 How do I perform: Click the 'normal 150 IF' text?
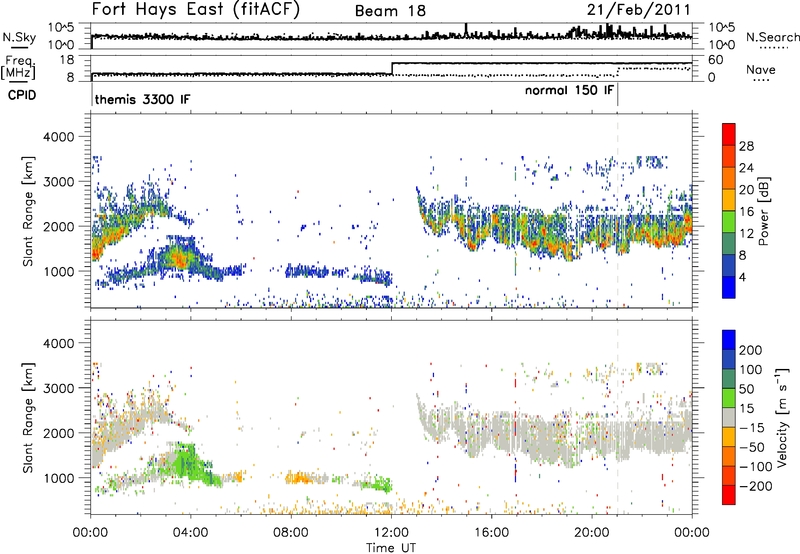pos(569,90)
